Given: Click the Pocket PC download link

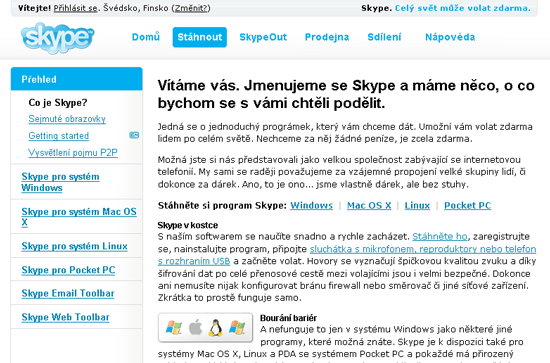Looking at the screenshot, I should 468,206.
